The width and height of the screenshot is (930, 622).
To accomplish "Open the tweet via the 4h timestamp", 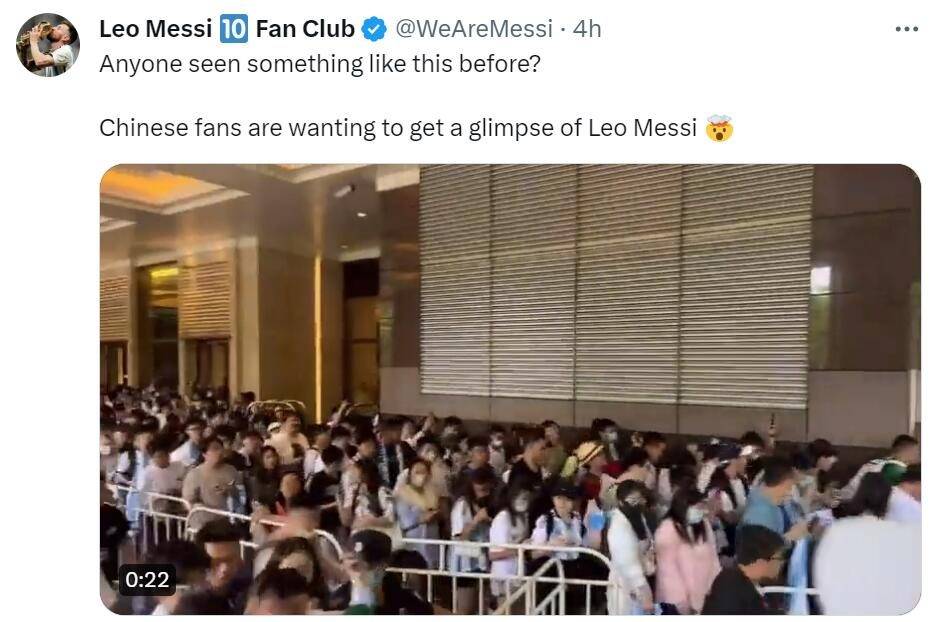I will click(x=587, y=28).
